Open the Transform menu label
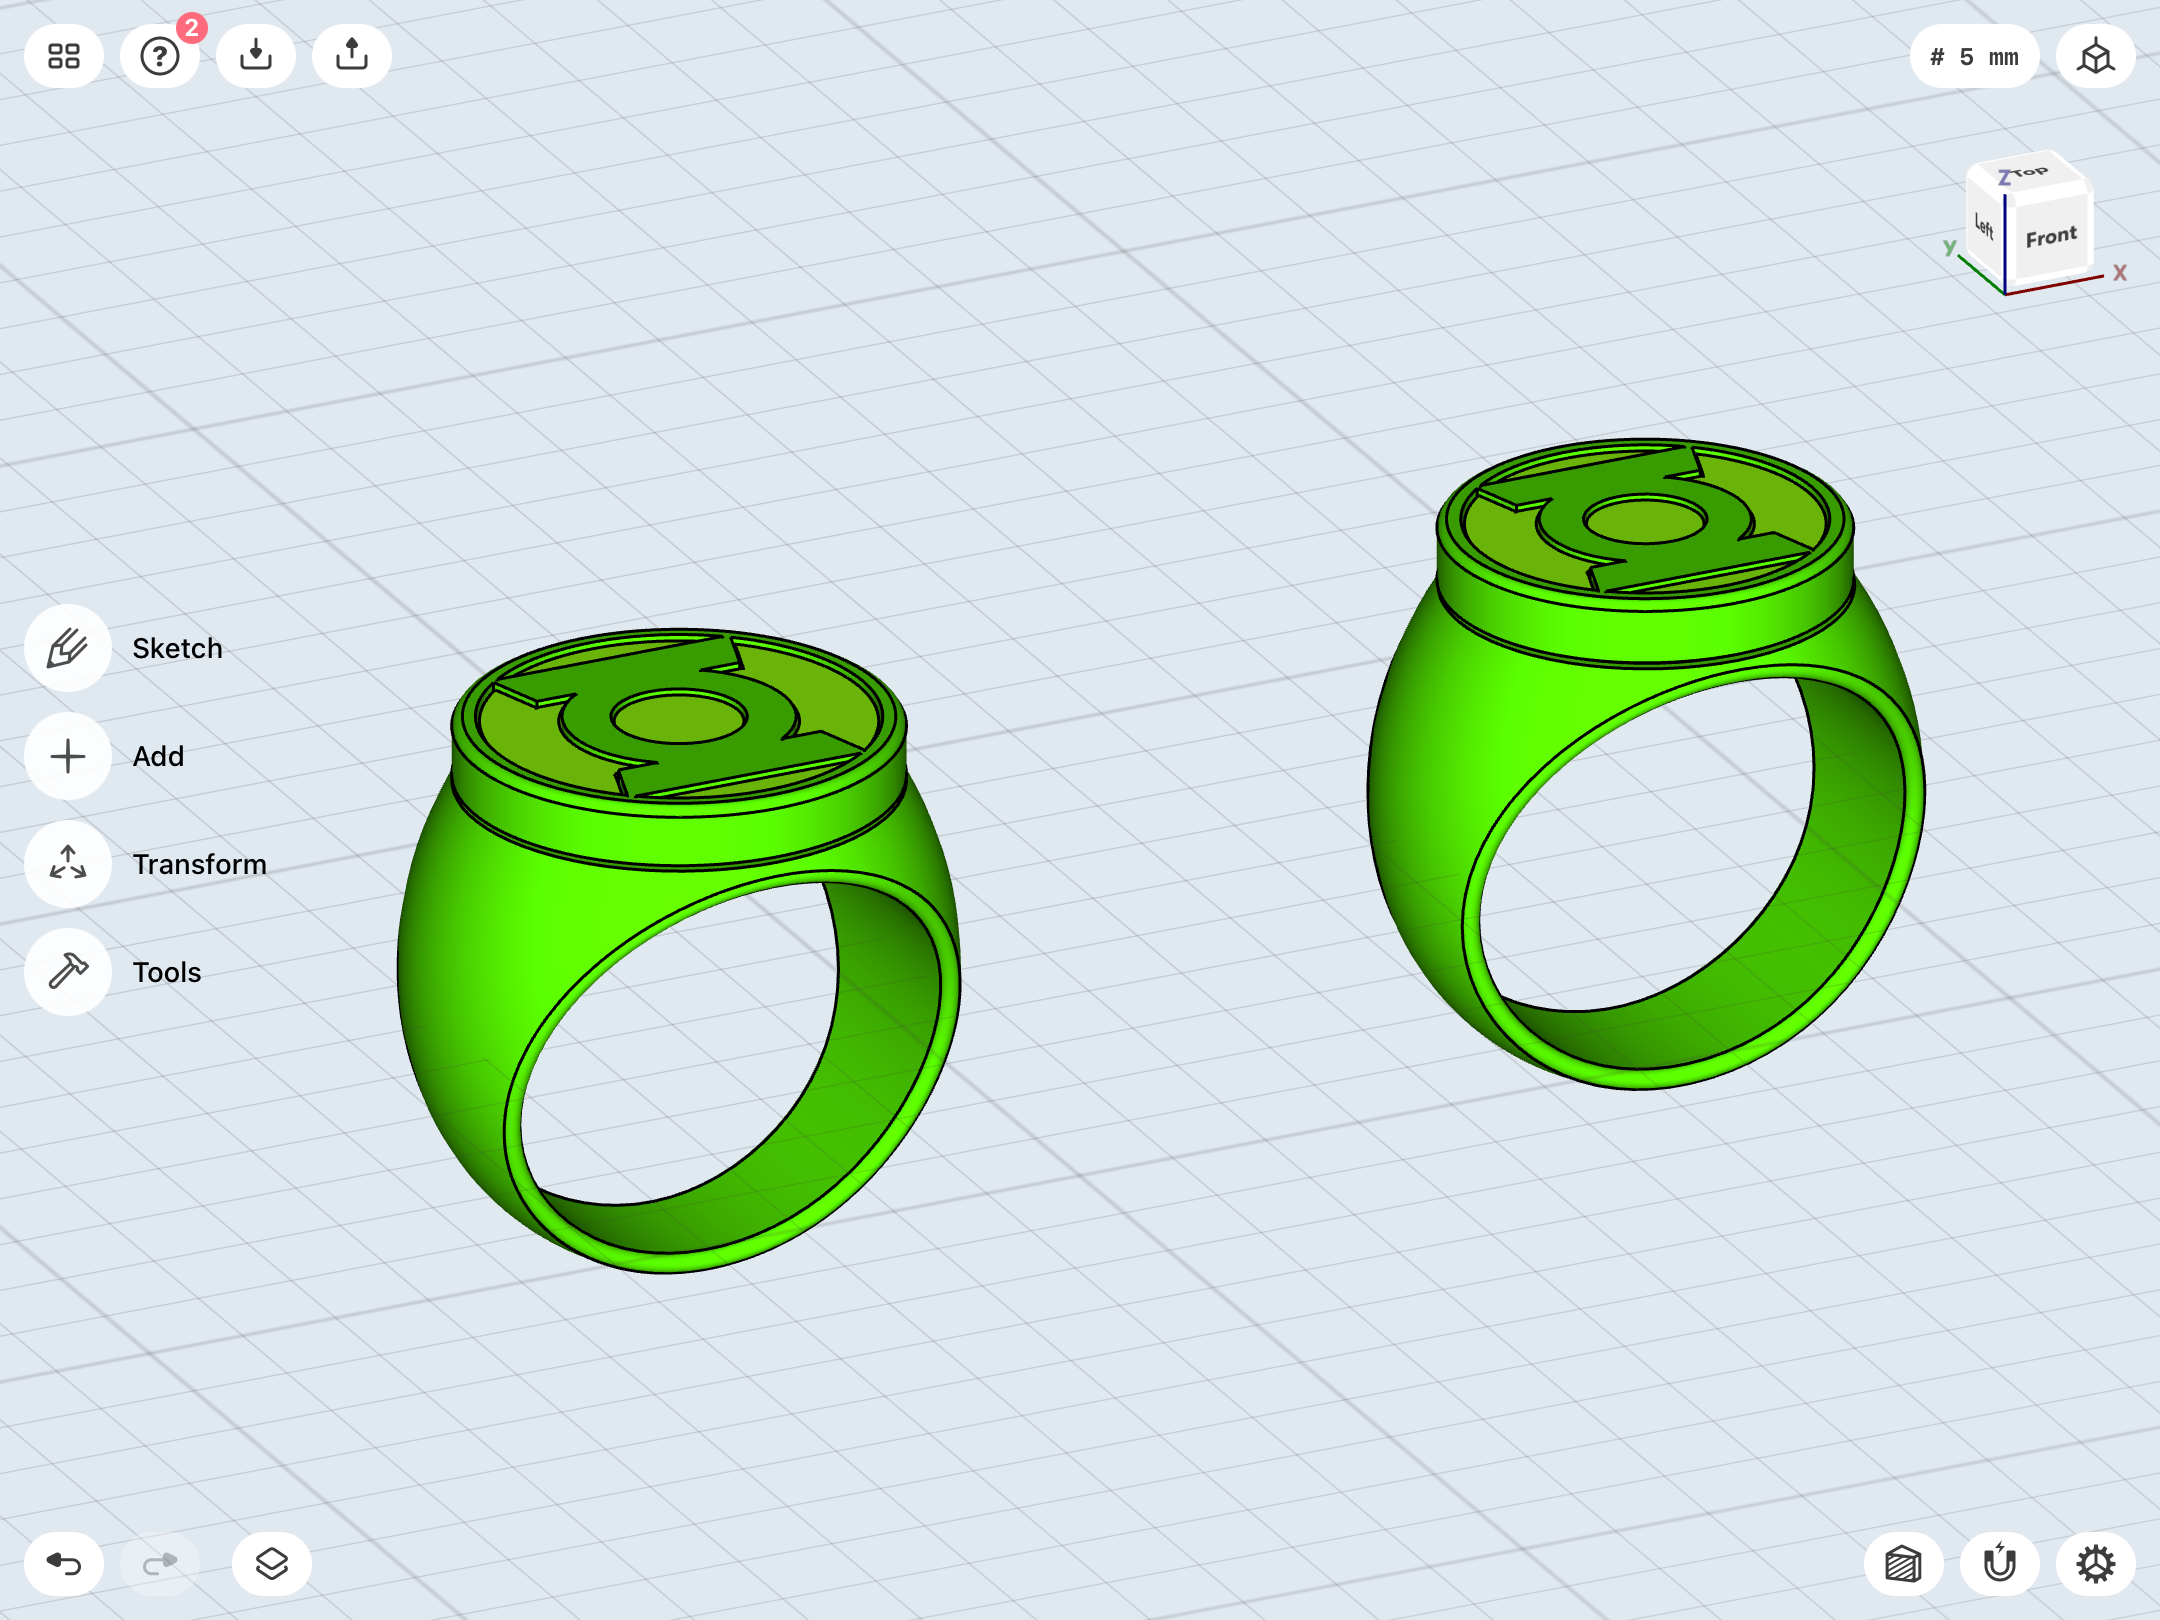 pos(200,864)
